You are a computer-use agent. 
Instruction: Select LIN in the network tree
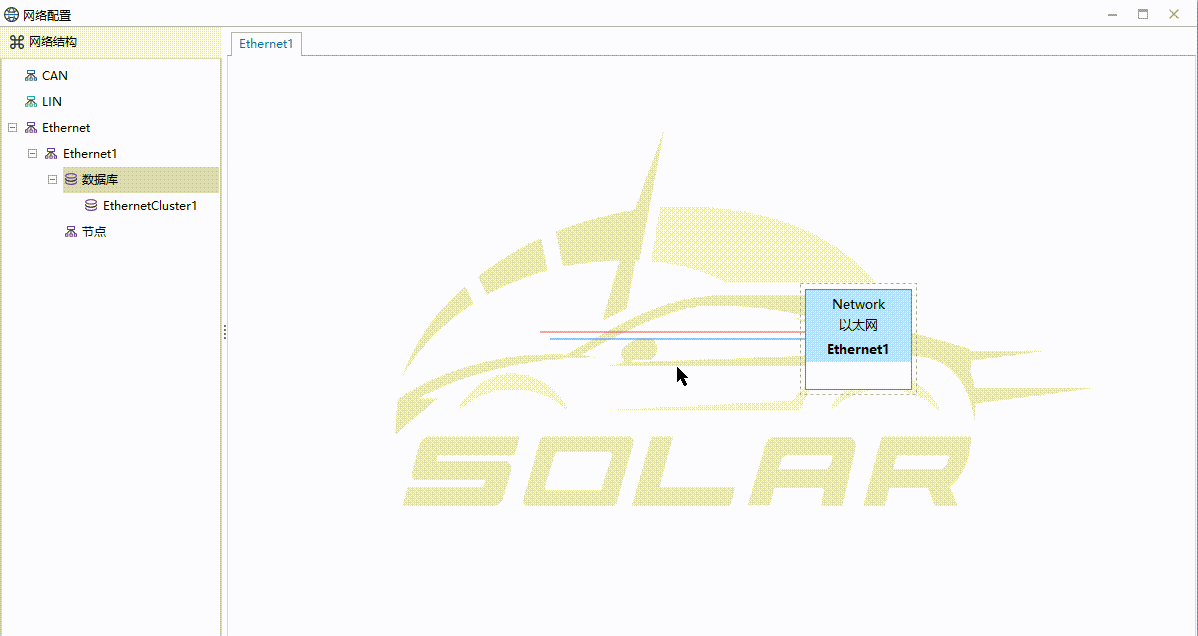[x=52, y=102]
